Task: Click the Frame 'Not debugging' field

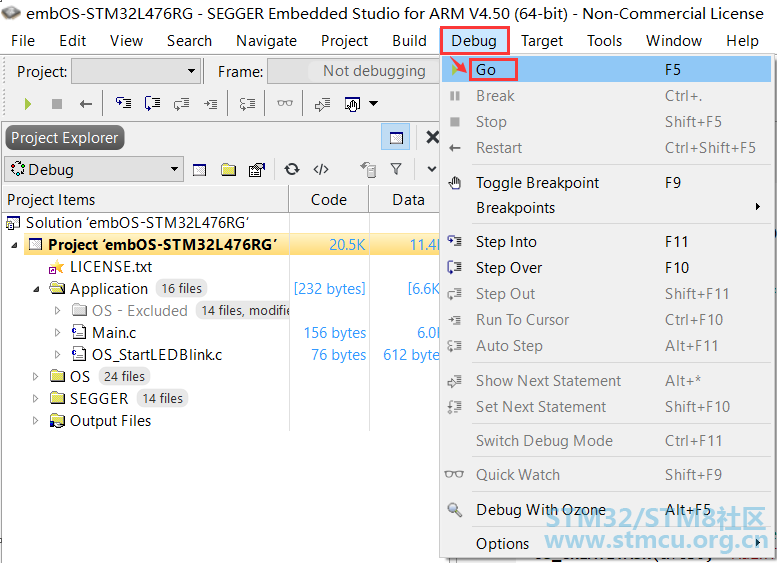Action: point(353,71)
